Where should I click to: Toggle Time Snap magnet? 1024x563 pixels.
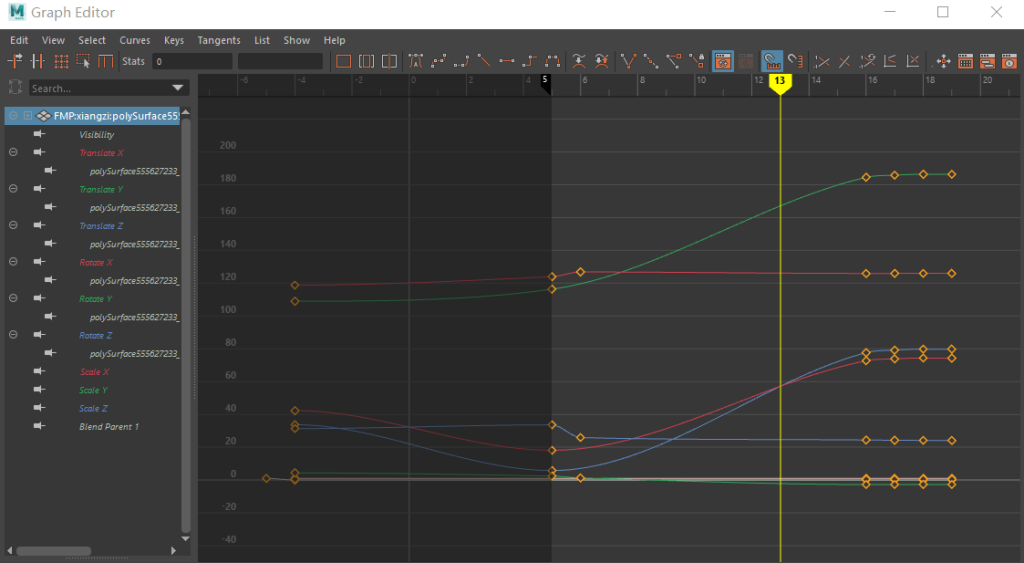point(772,61)
